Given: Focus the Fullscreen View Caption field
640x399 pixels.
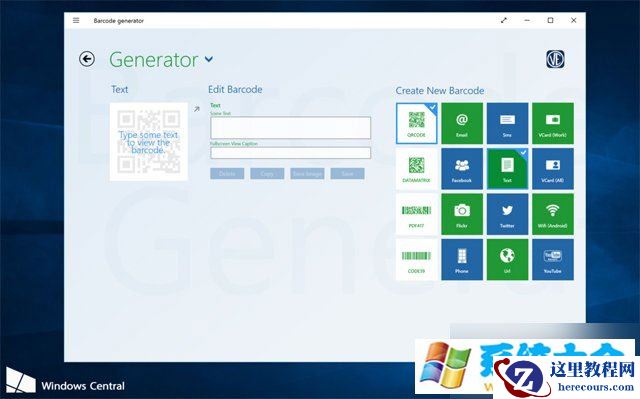Looking at the screenshot, I should 291,153.
